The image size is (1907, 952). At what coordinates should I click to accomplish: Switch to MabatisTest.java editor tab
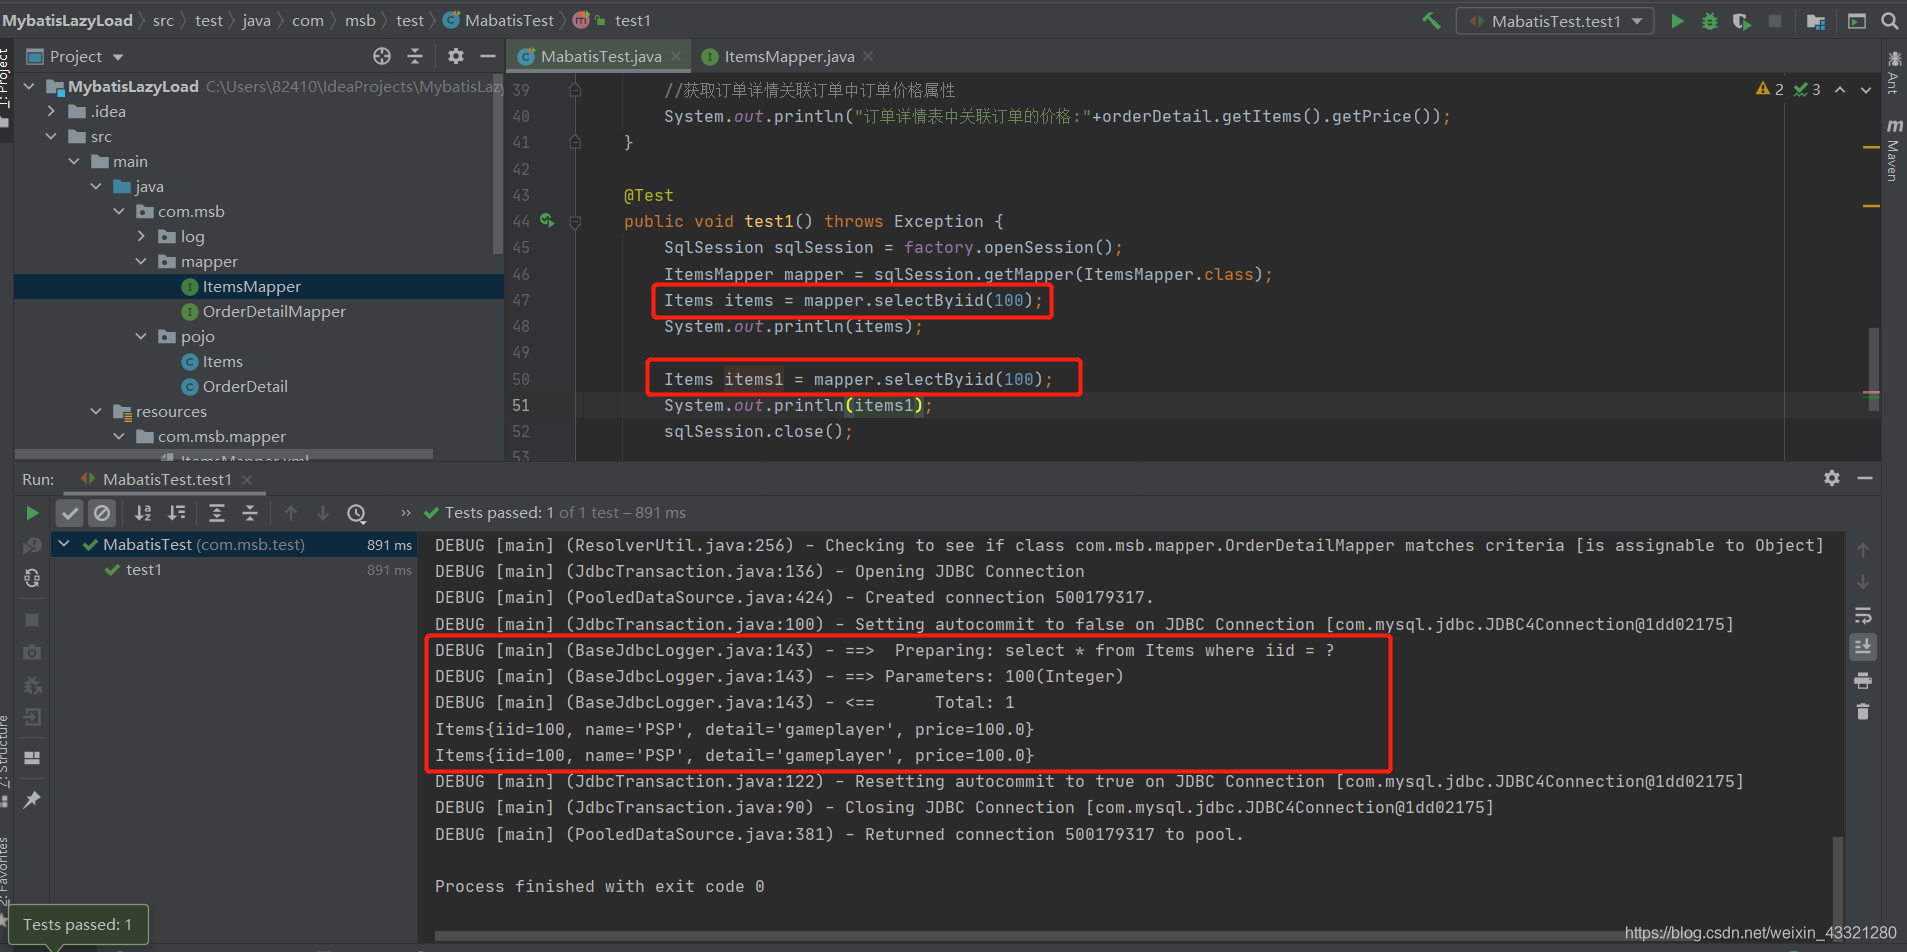600,57
